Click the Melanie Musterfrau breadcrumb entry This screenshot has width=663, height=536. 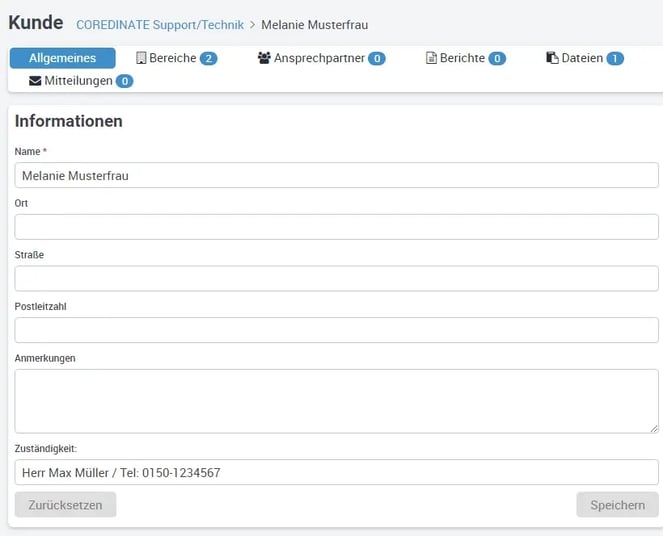pos(314,23)
